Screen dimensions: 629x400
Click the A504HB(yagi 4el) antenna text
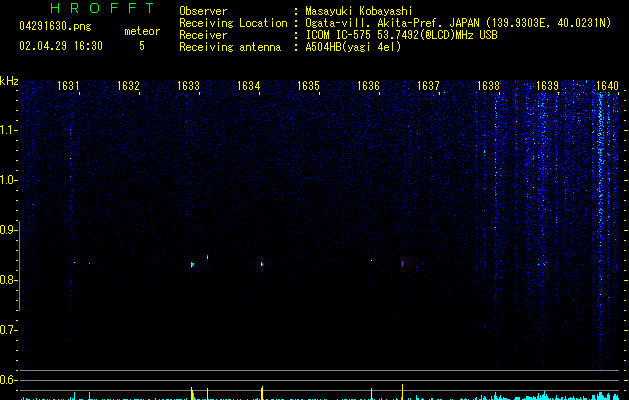[x=353, y=47]
